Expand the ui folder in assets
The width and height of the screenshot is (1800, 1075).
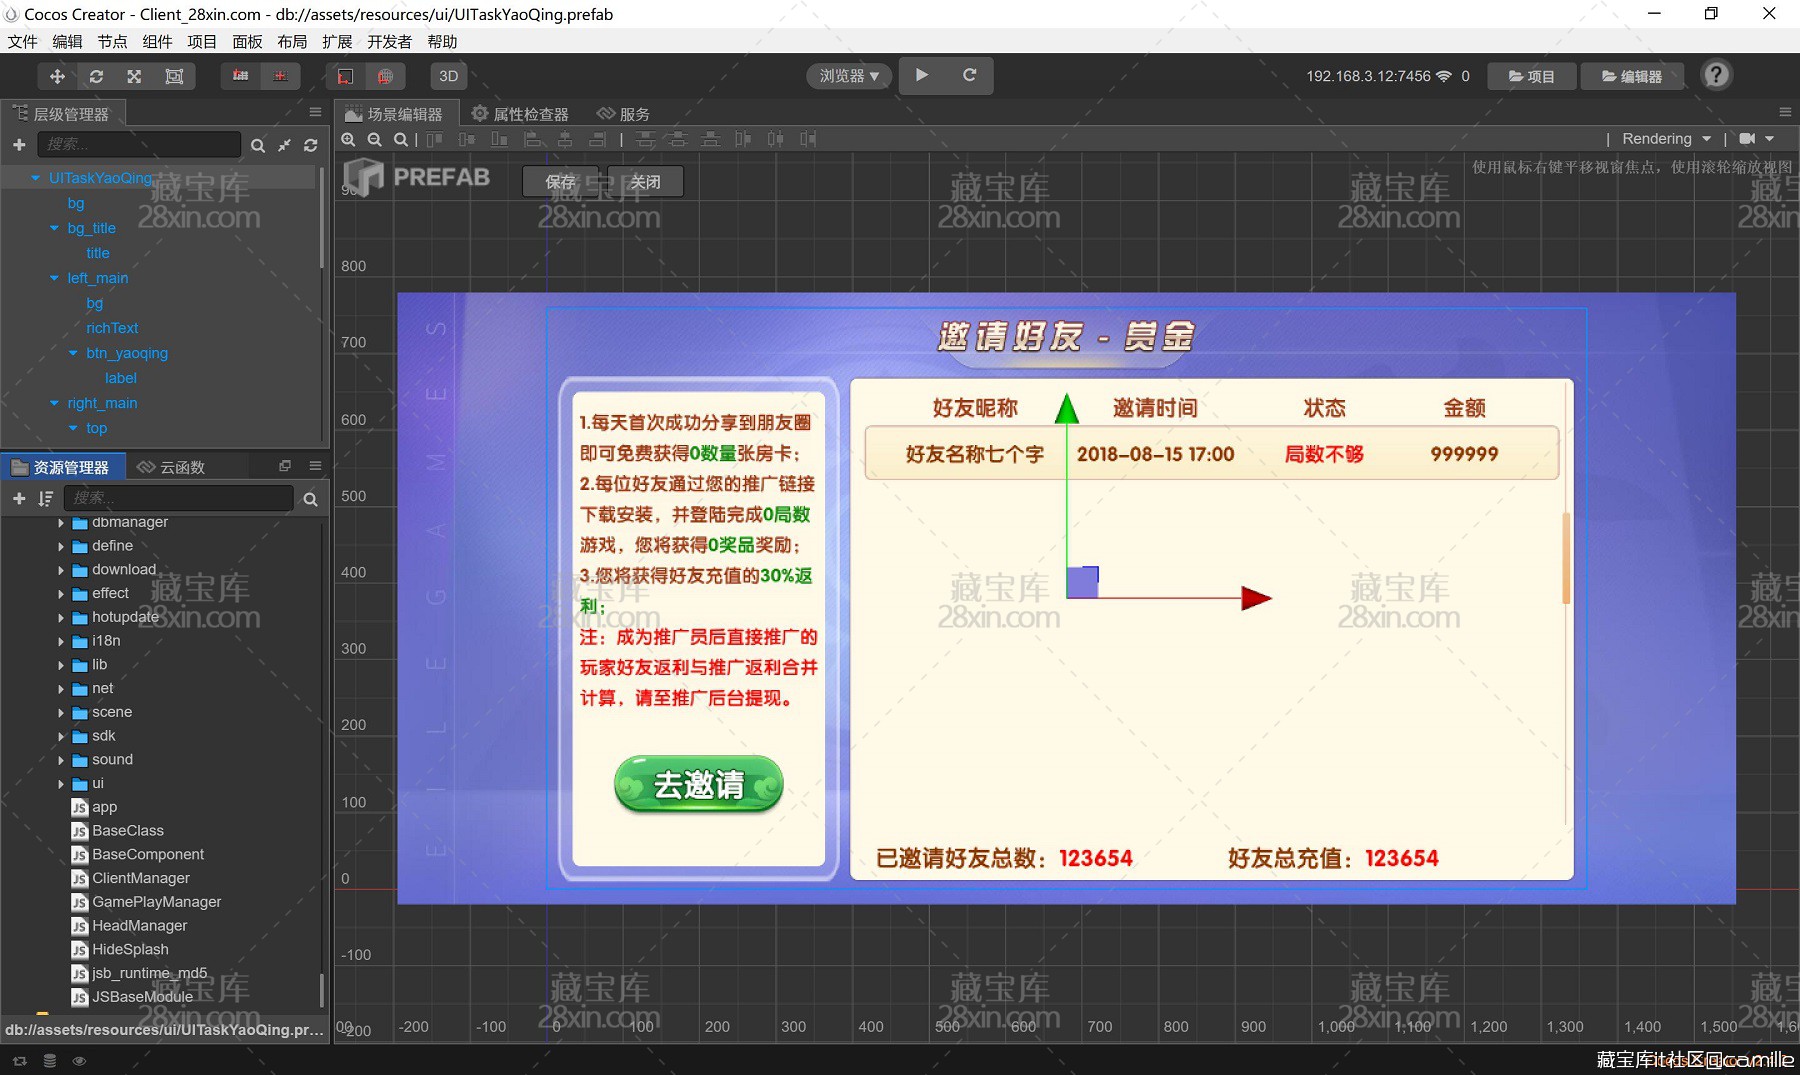(x=60, y=784)
